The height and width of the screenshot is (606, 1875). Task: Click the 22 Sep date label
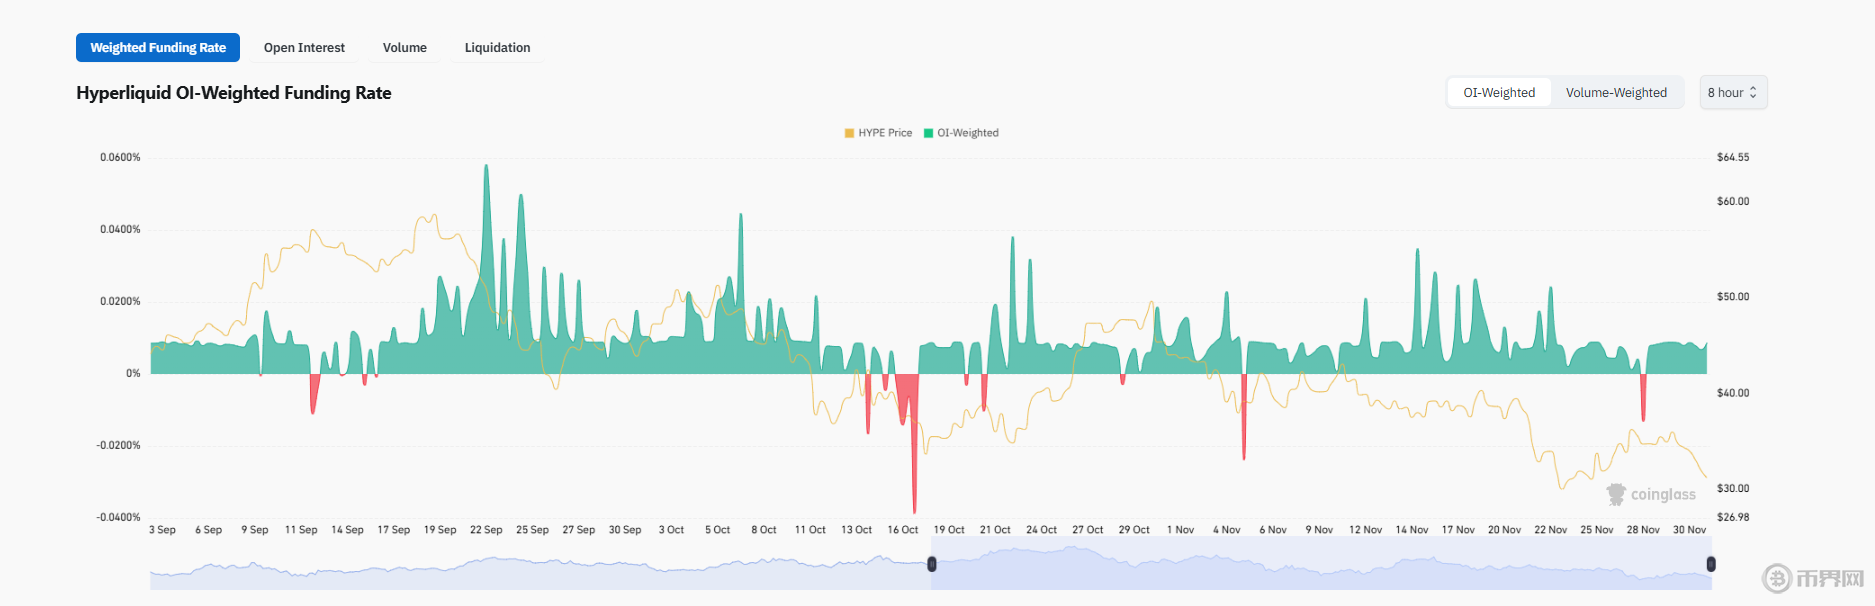pyautogui.click(x=486, y=530)
